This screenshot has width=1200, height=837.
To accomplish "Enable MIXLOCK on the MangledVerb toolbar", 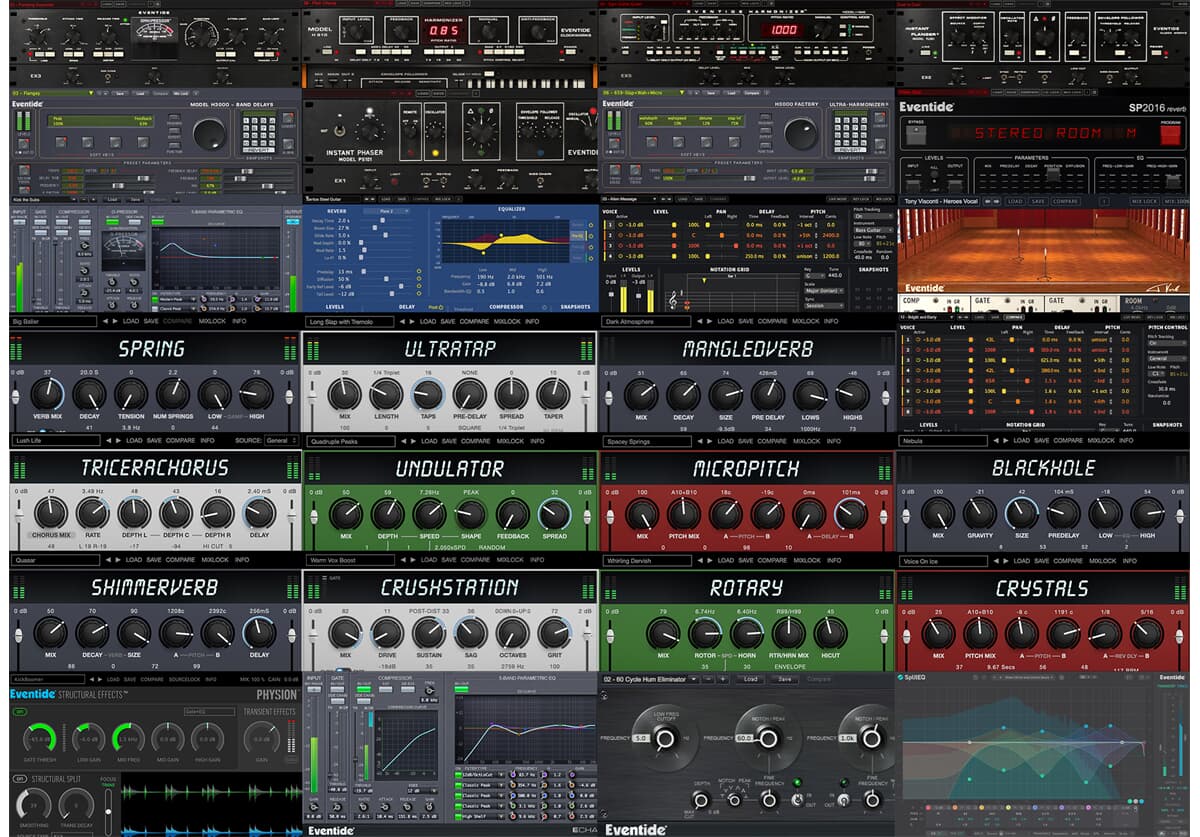I will (x=806, y=441).
